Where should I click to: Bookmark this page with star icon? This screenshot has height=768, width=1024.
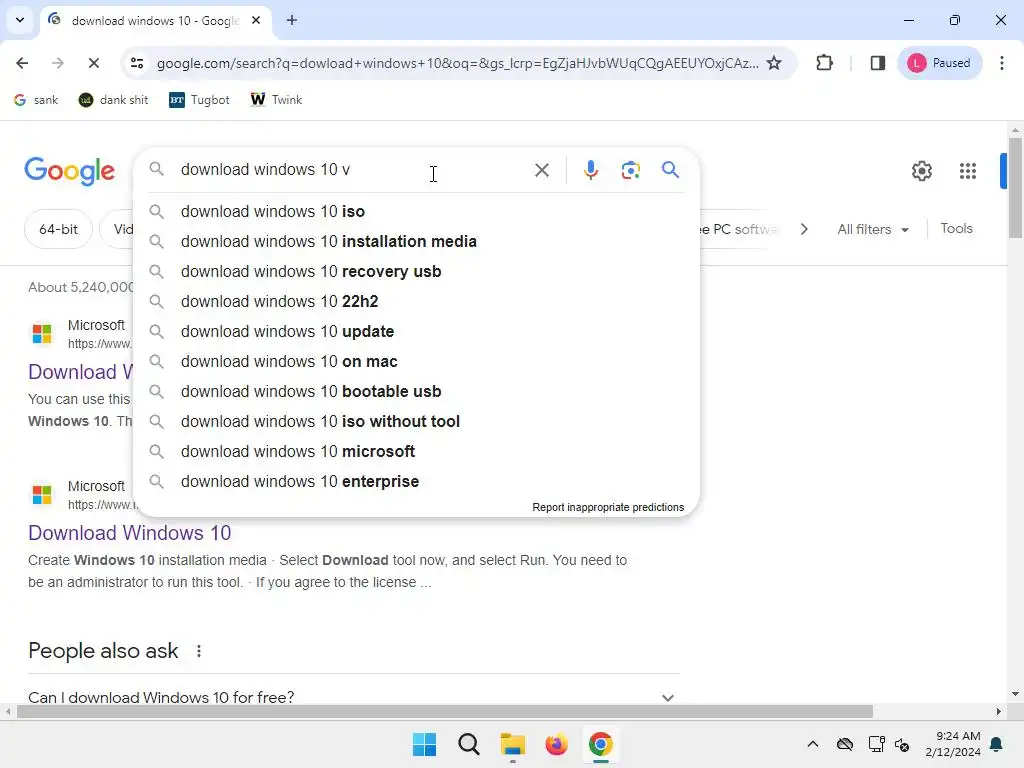[x=774, y=63]
